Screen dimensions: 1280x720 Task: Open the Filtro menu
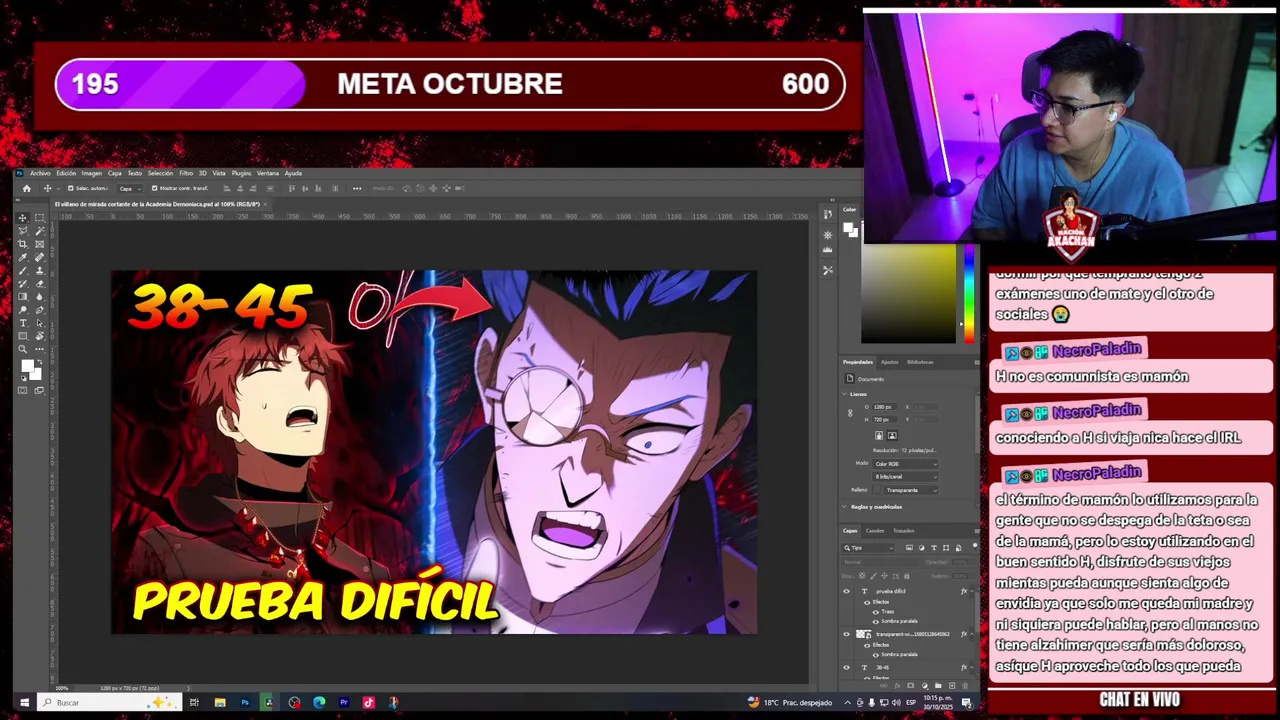click(186, 173)
